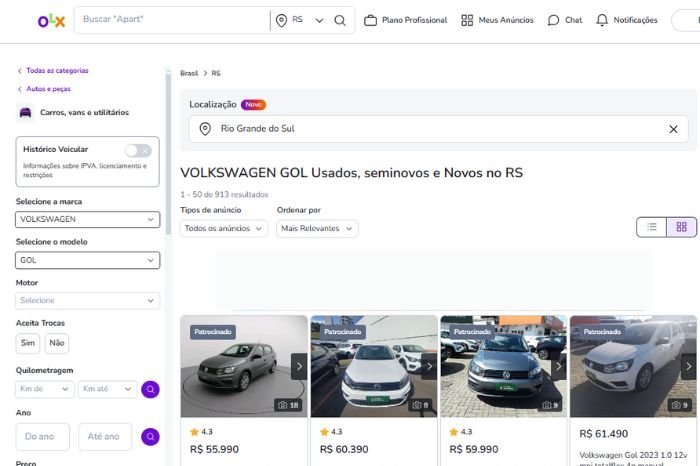This screenshot has height=466, width=700.
Task: Focus the Buscar search input field
Action: click(x=172, y=19)
